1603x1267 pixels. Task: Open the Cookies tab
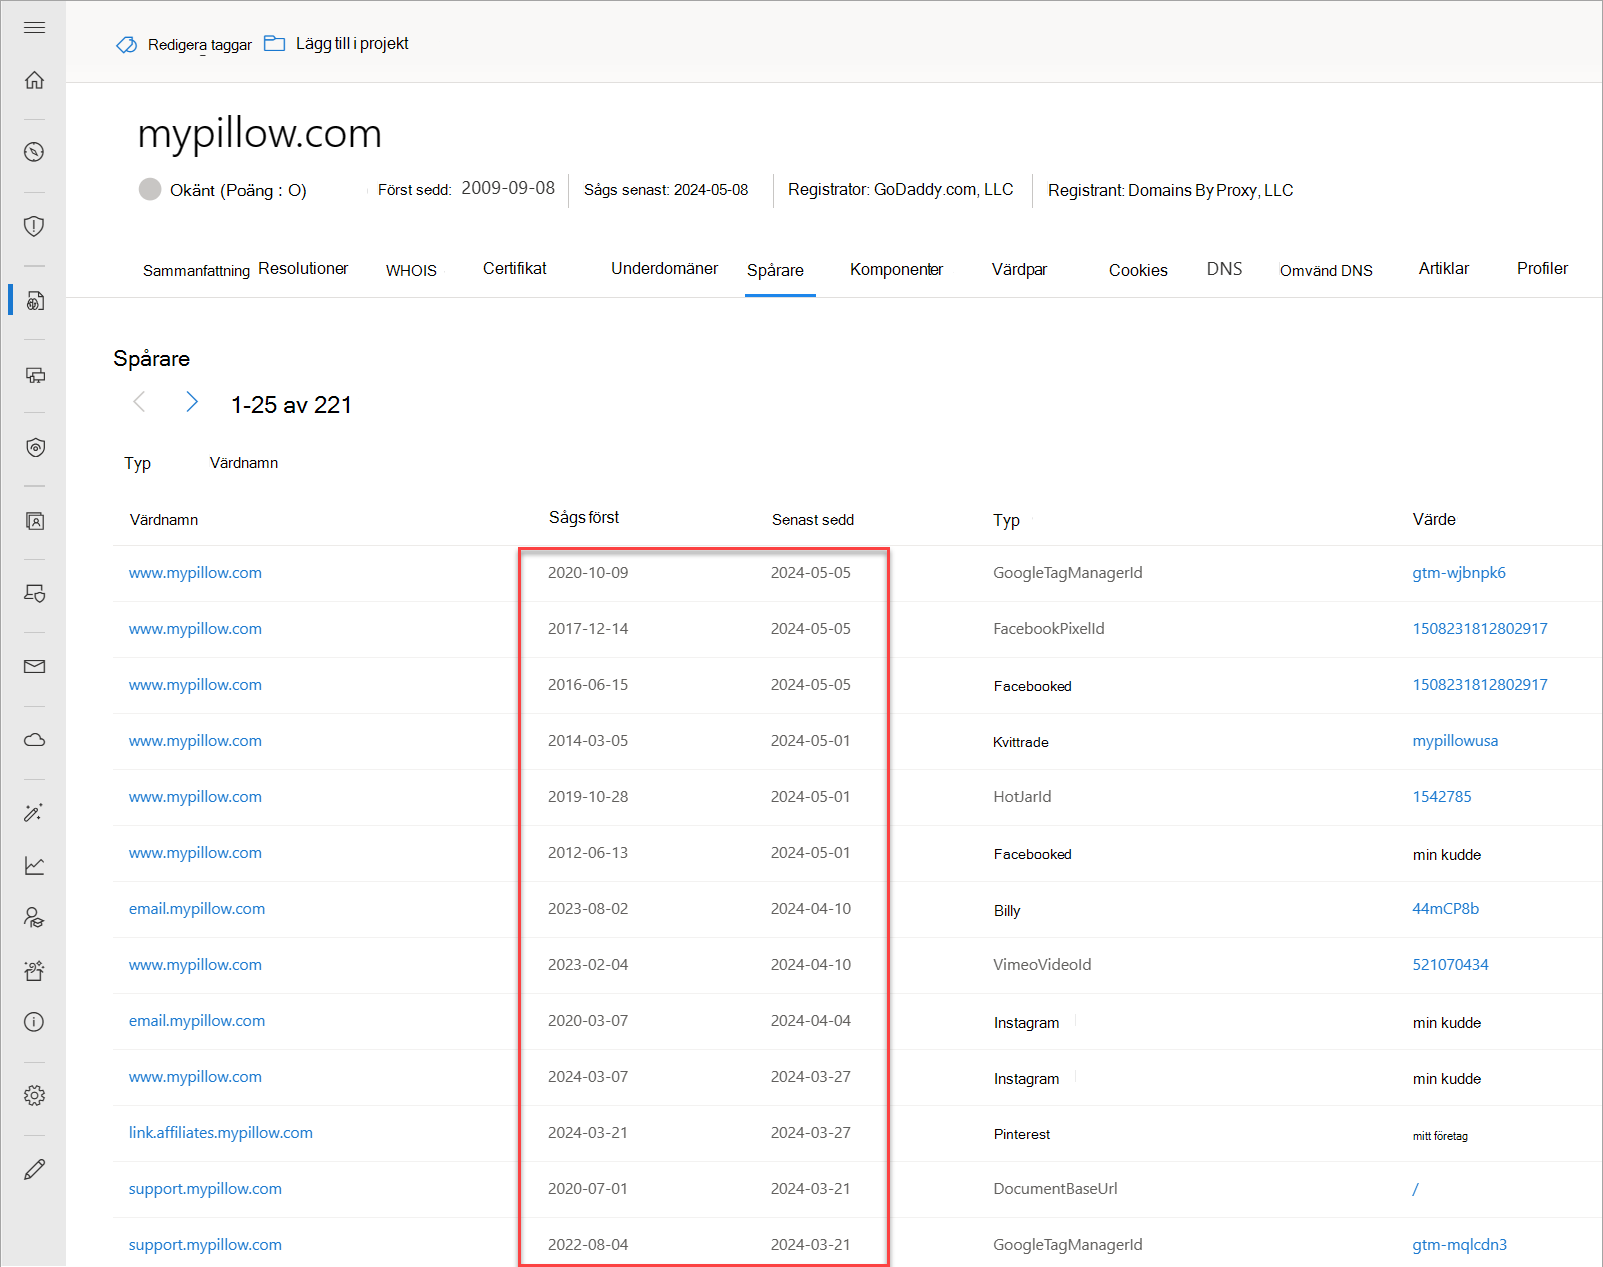pos(1138,270)
